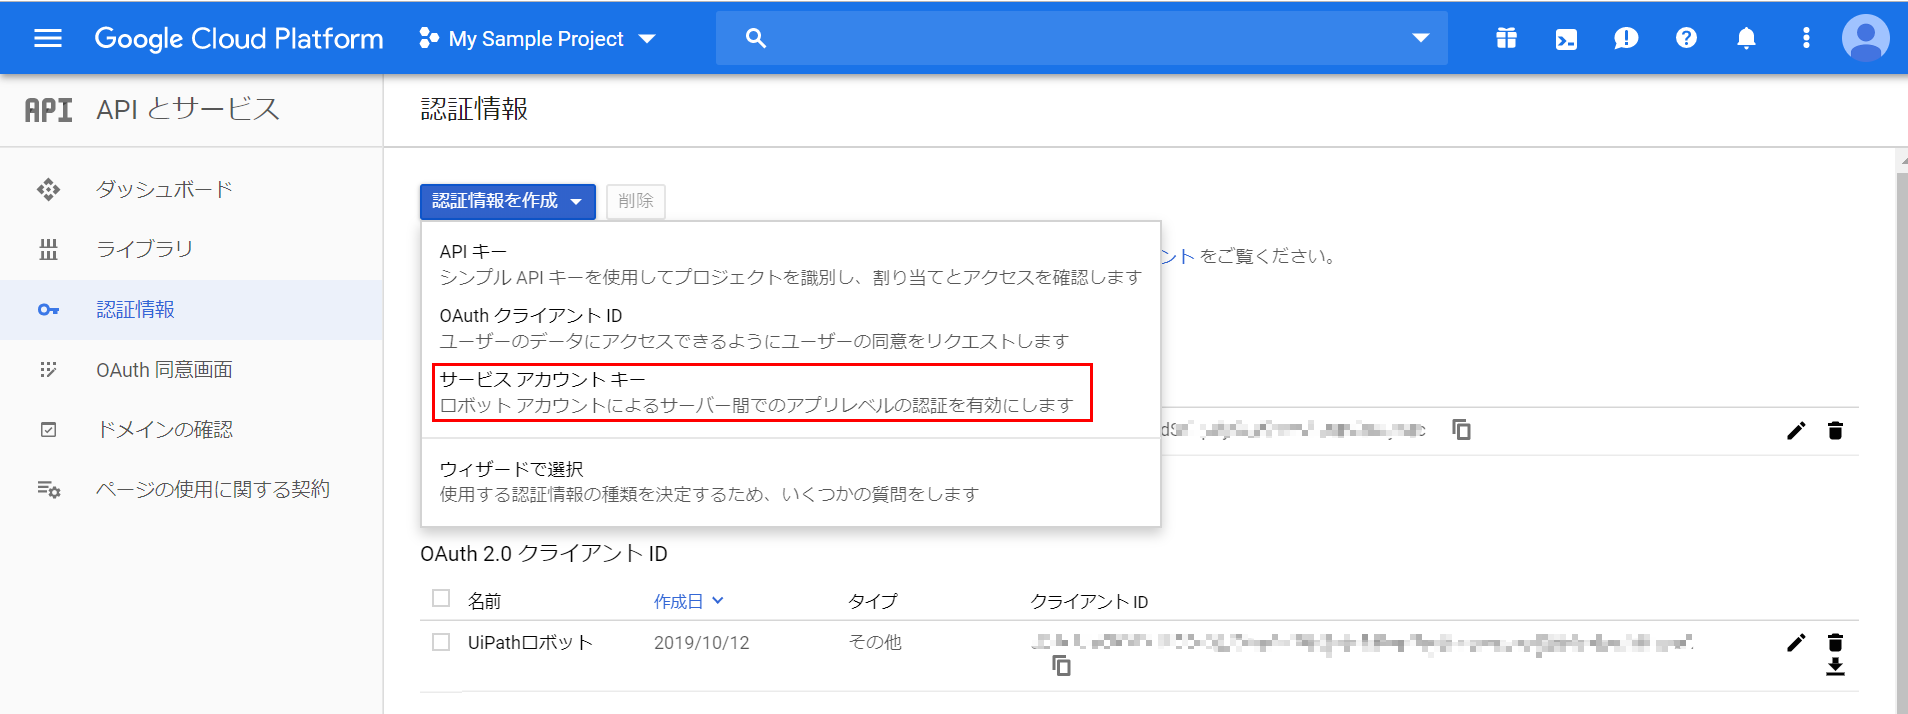
Task: Choose API キー from dropdown
Action: (790, 264)
